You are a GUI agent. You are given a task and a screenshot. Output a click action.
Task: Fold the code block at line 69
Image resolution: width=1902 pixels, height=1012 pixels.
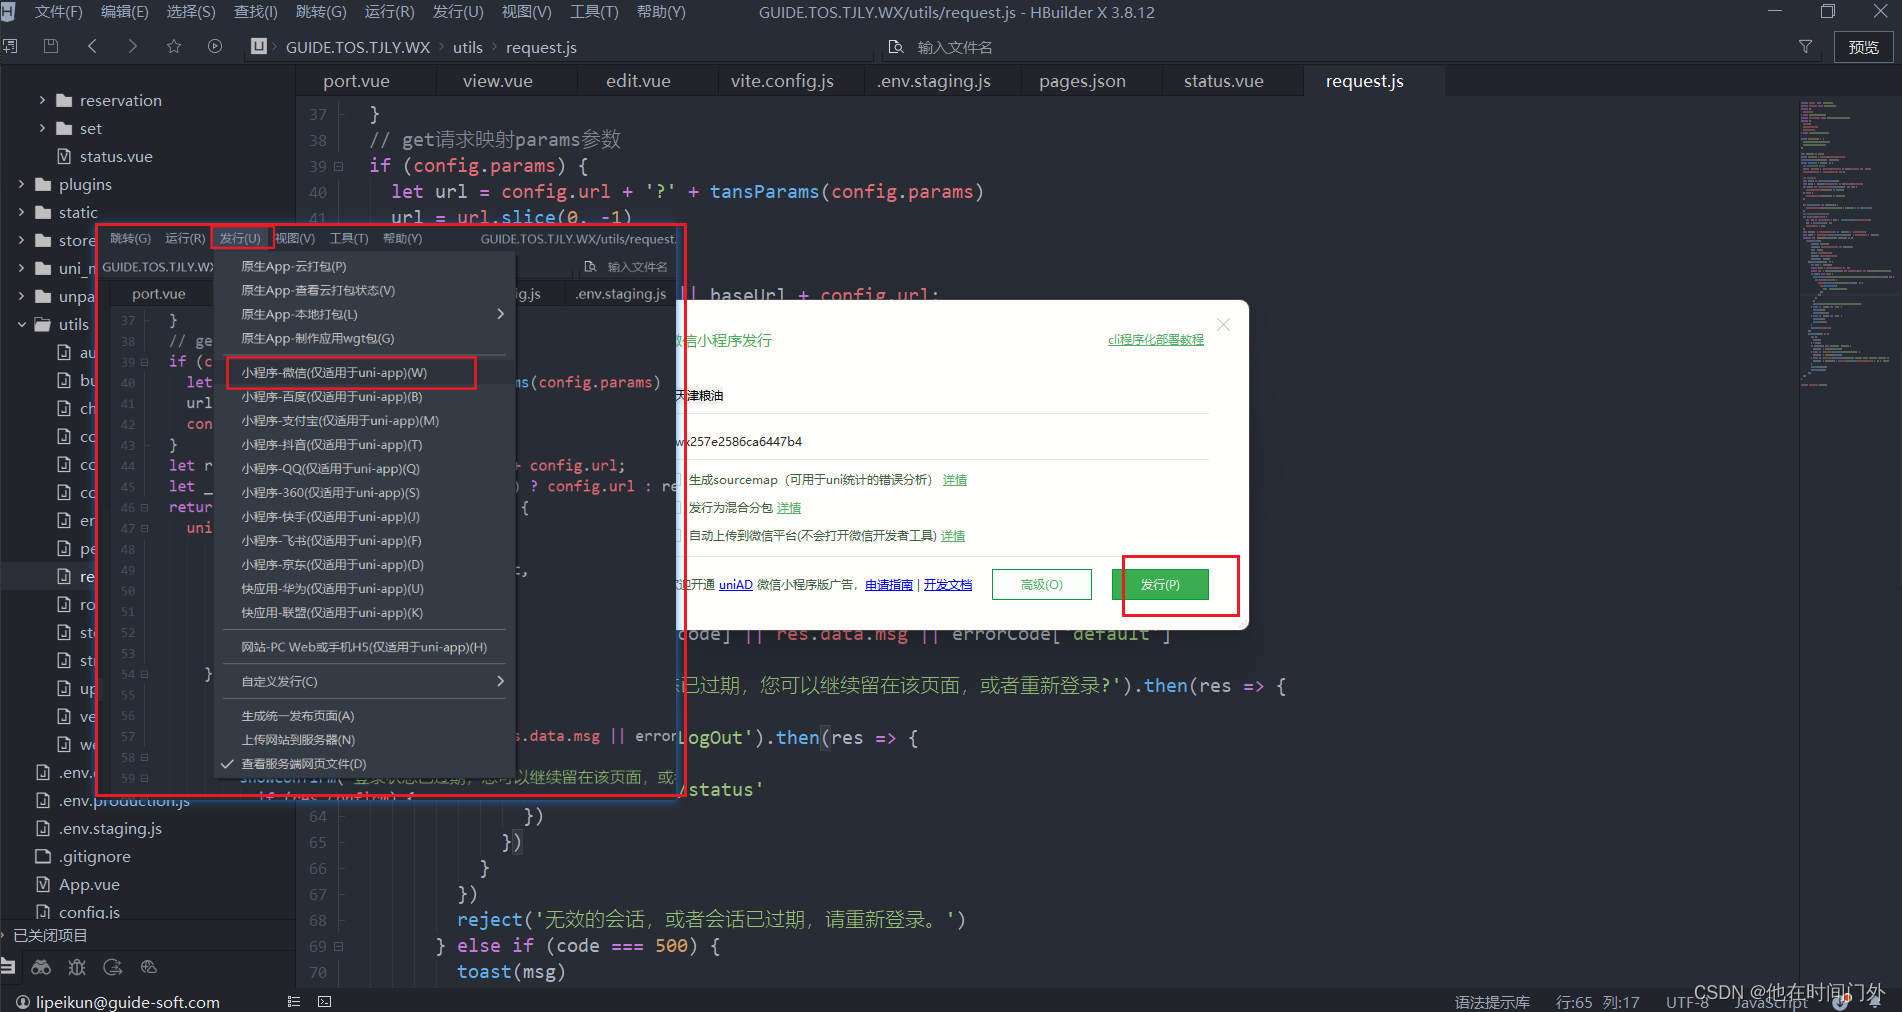coord(338,946)
